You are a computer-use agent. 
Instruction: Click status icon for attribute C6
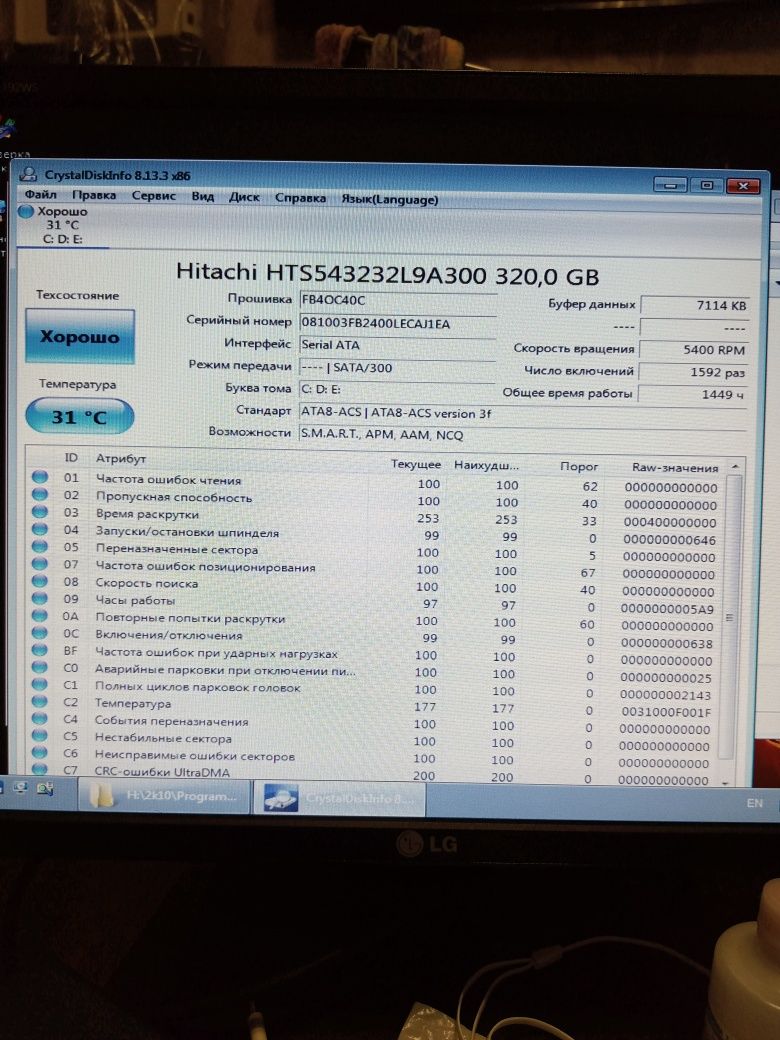click(40, 752)
